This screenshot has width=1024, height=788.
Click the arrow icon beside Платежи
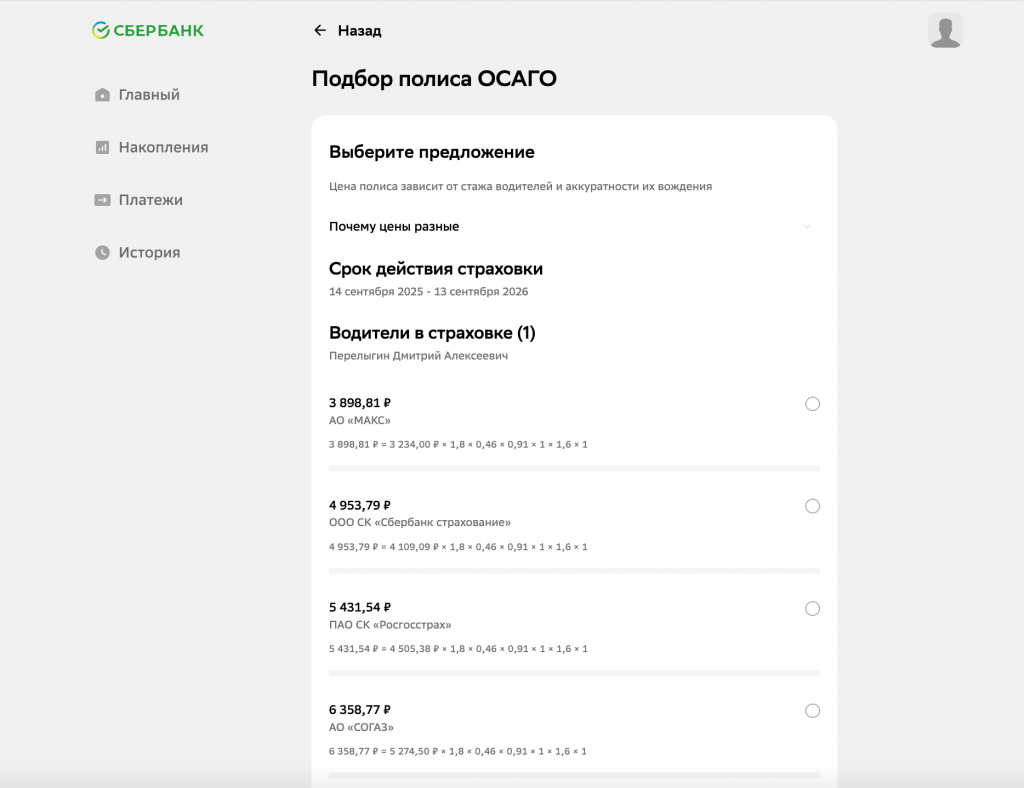102,200
